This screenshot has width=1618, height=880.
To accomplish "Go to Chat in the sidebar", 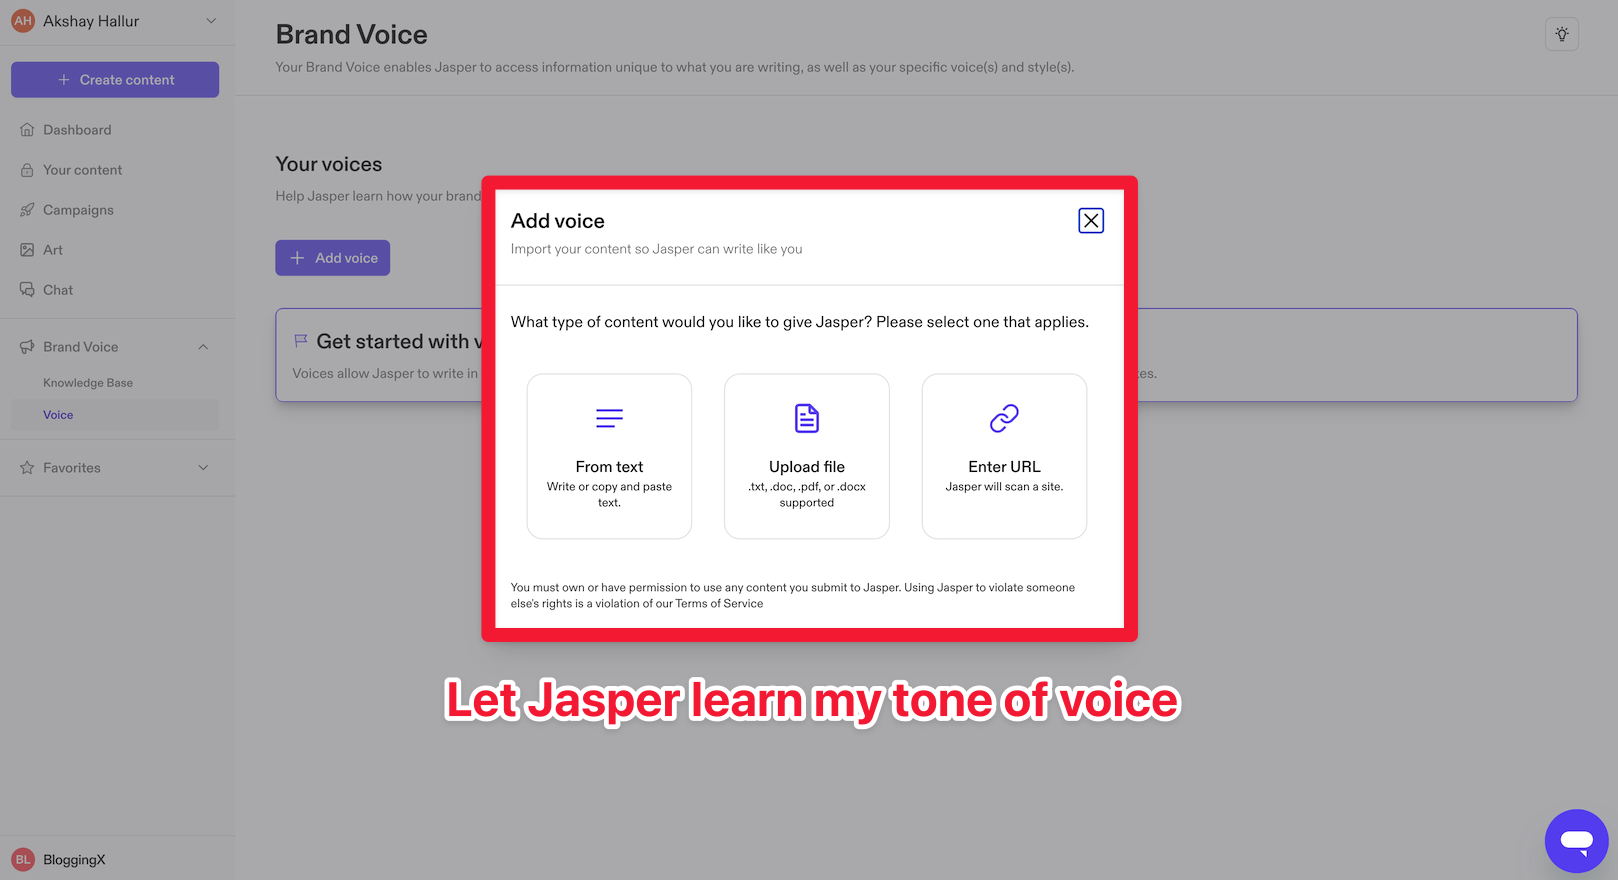I will 58,290.
